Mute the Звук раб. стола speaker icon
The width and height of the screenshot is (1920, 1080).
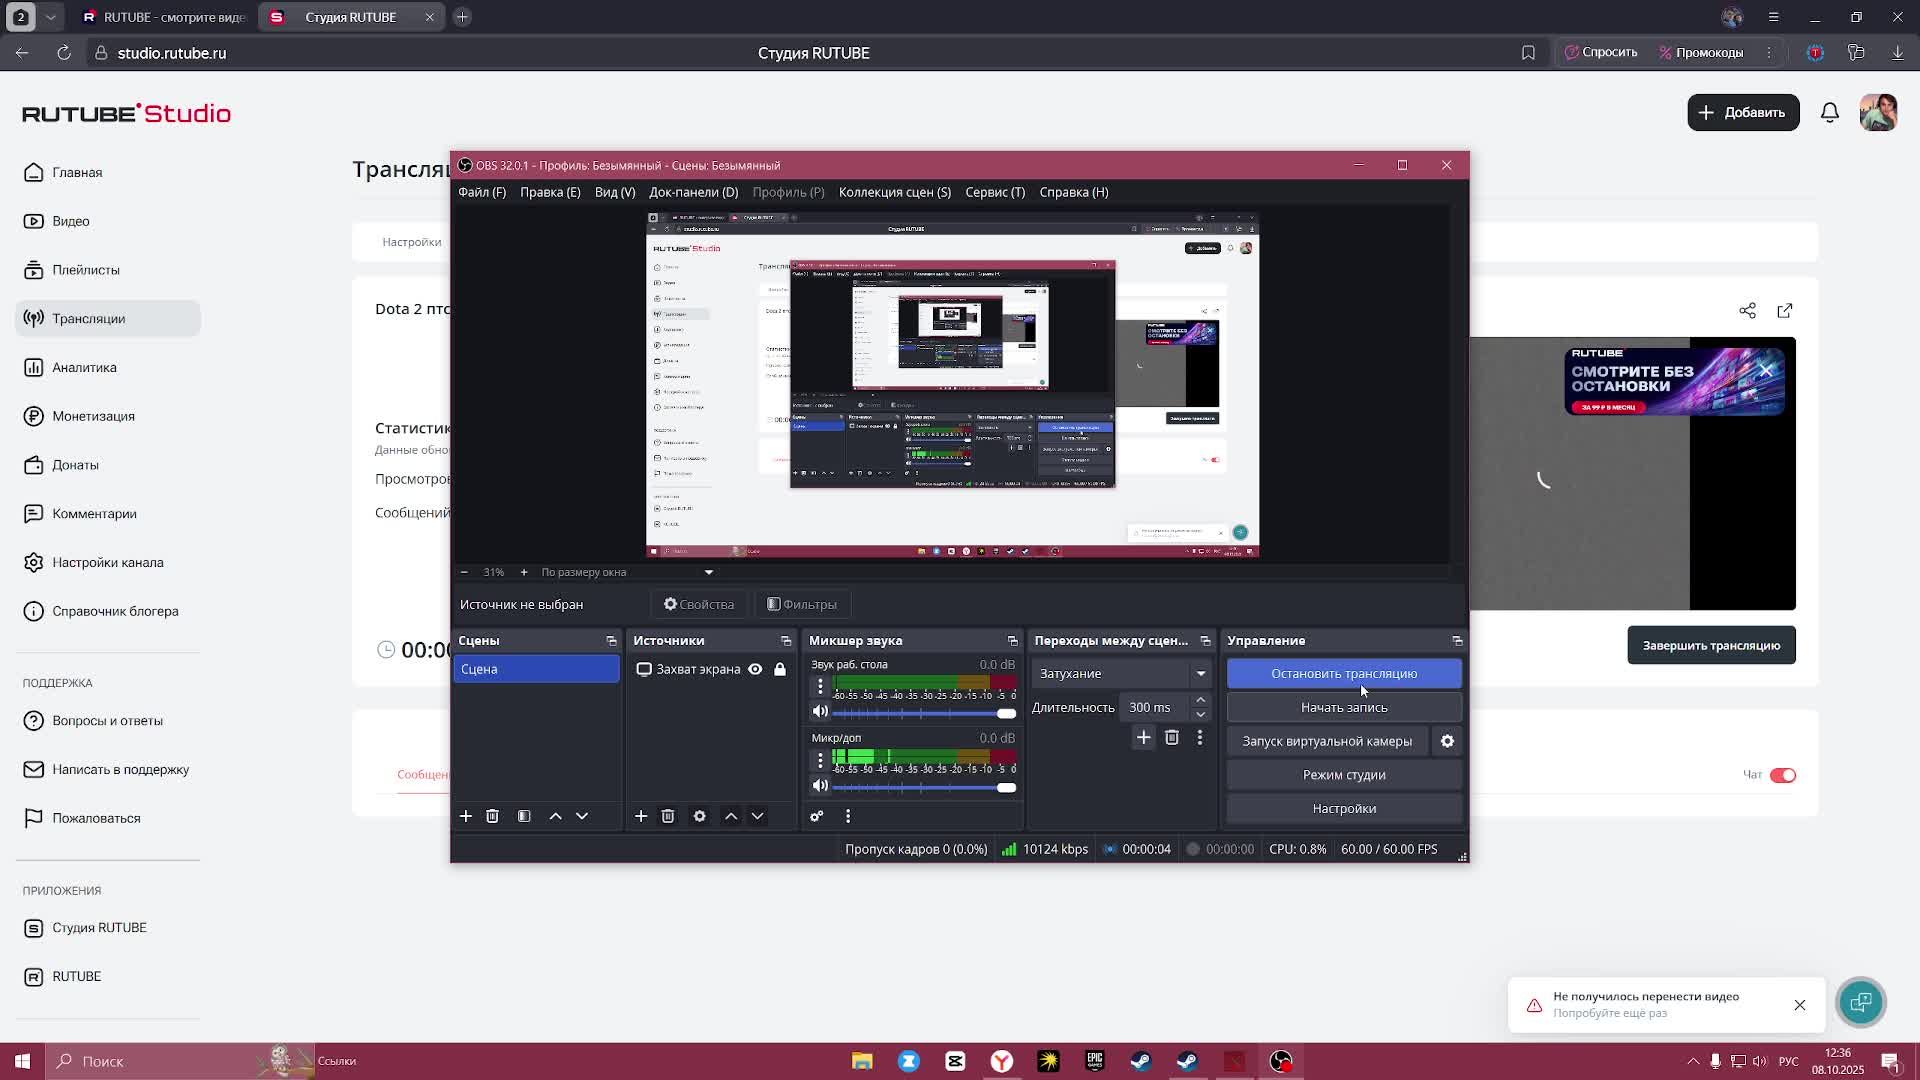click(x=820, y=712)
